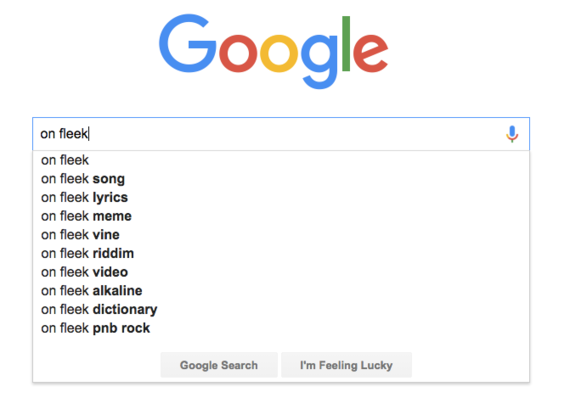Click the Google logo
The width and height of the screenshot is (570, 398).
click(x=274, y=51)
